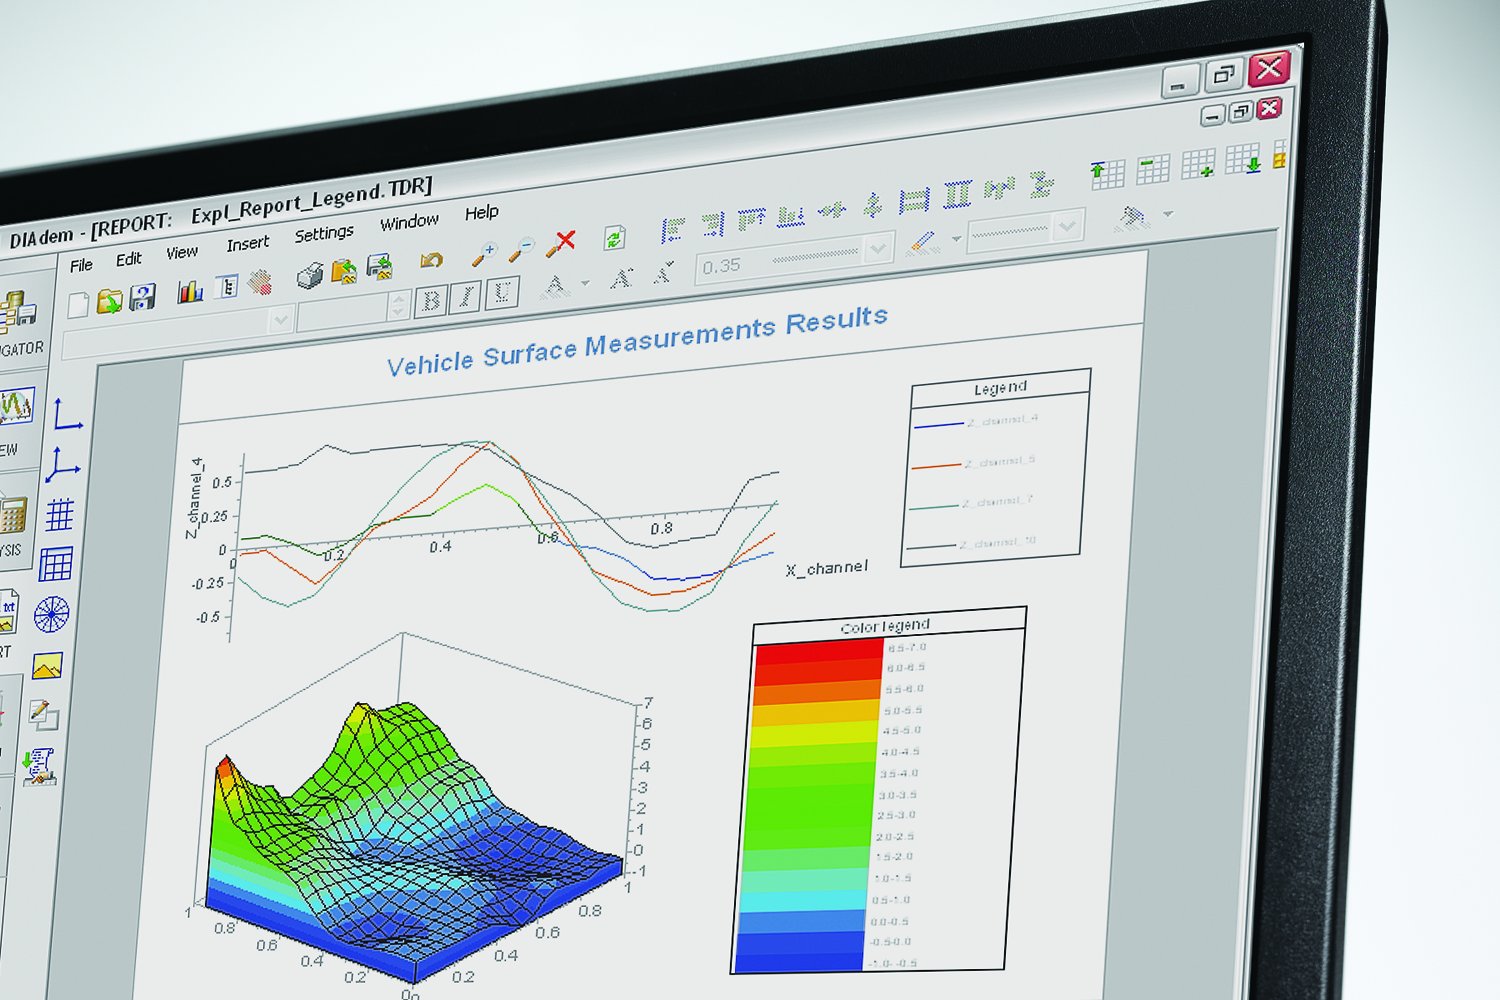Click the Undo icon in the toolbar

pyautogui.click(x=432, y=259)
